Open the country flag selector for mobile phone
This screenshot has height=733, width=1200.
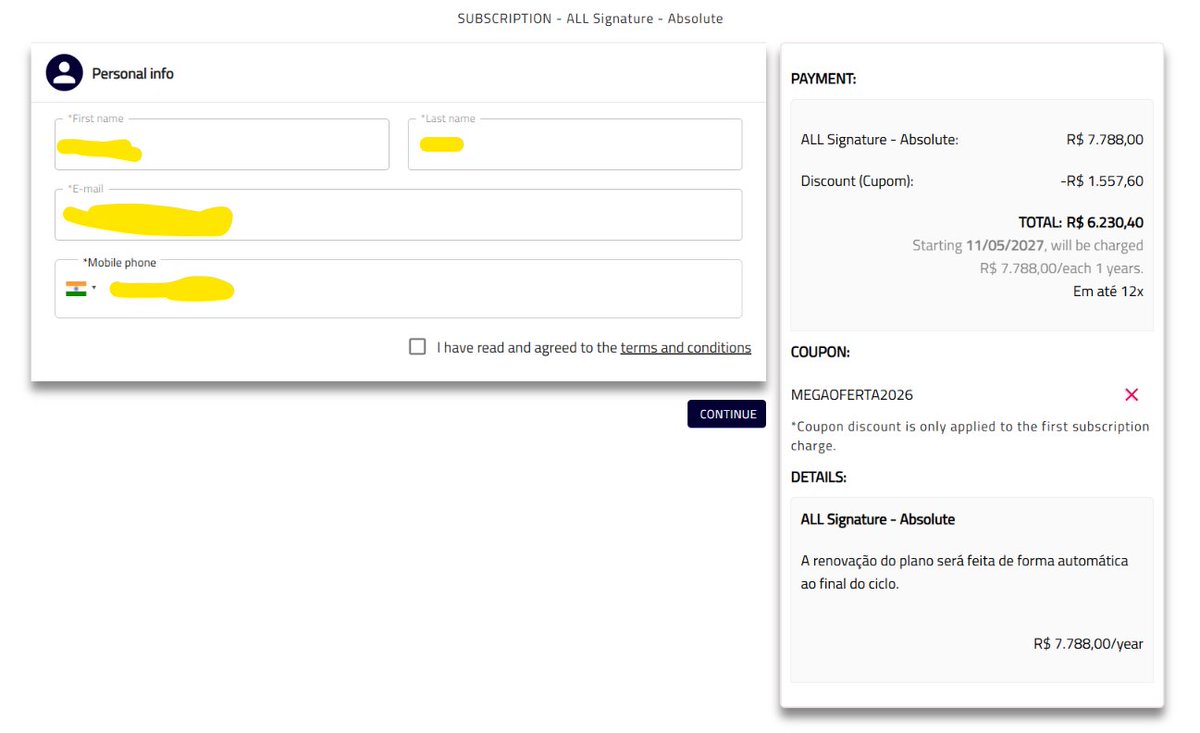(81, 289)
